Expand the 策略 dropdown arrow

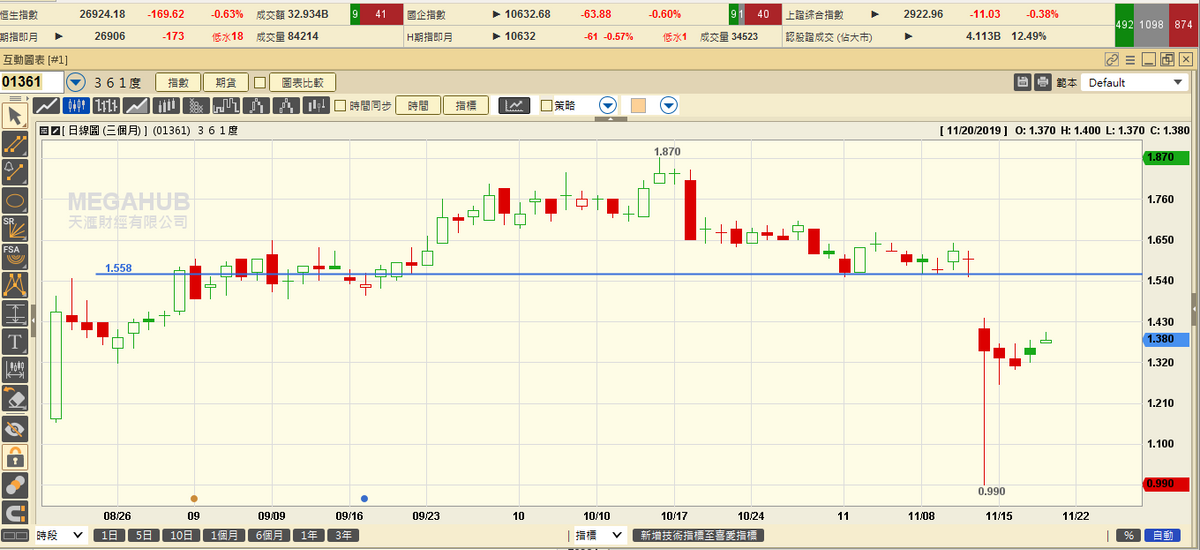[608, 105]
